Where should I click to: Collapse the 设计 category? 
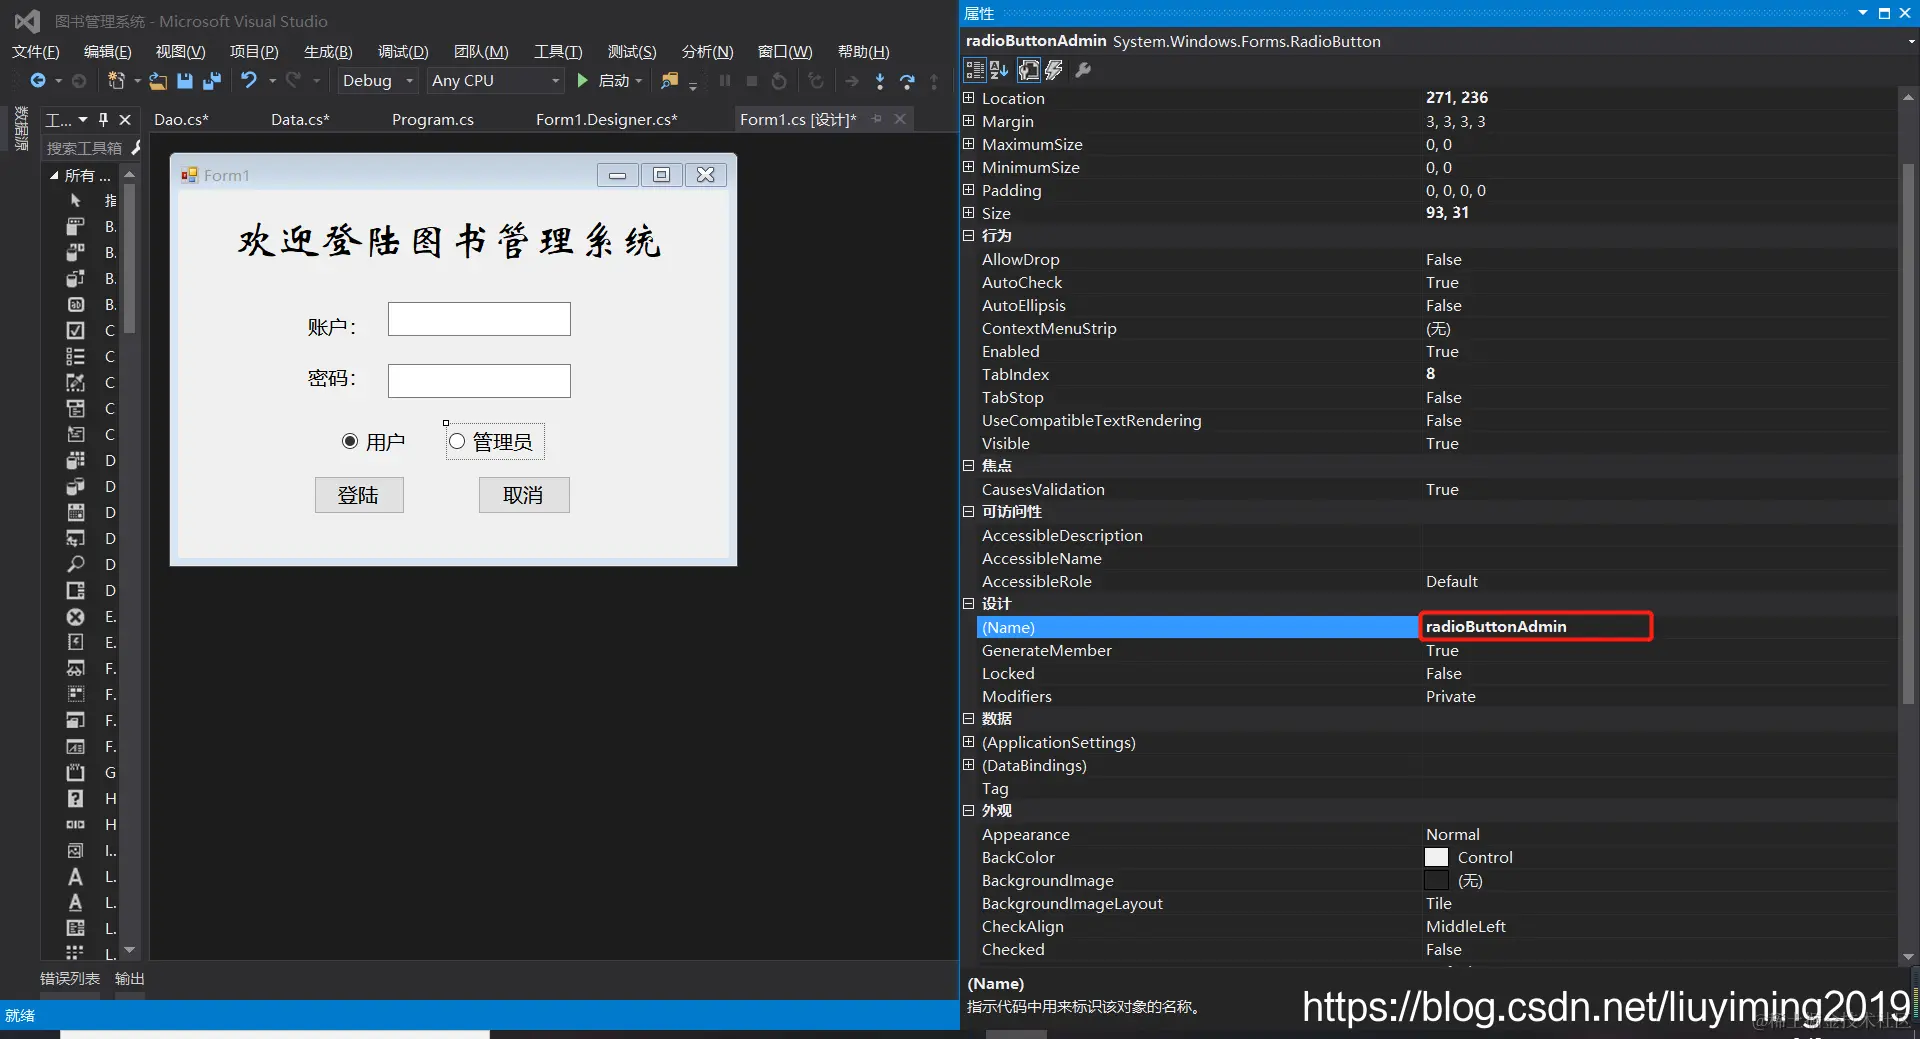pyautogui.click(x=968, y=604)
